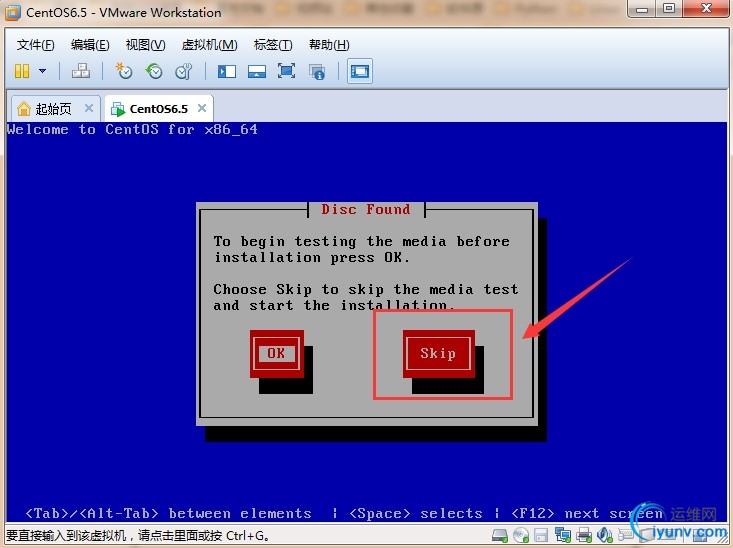The width and height of the screenshot is (733, 548).
Task: Click the 'Disc Found' dialog title
Action: point(366,209)
